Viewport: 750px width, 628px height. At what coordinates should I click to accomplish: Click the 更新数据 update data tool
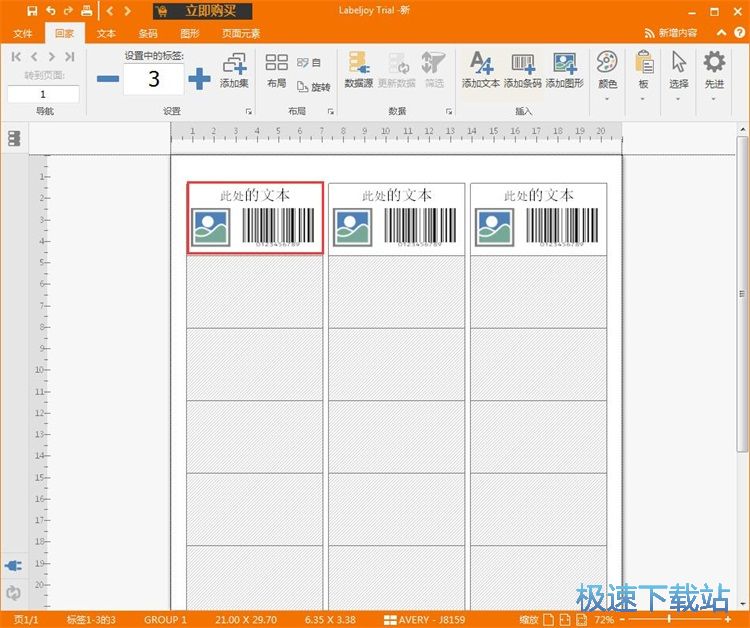397,70
